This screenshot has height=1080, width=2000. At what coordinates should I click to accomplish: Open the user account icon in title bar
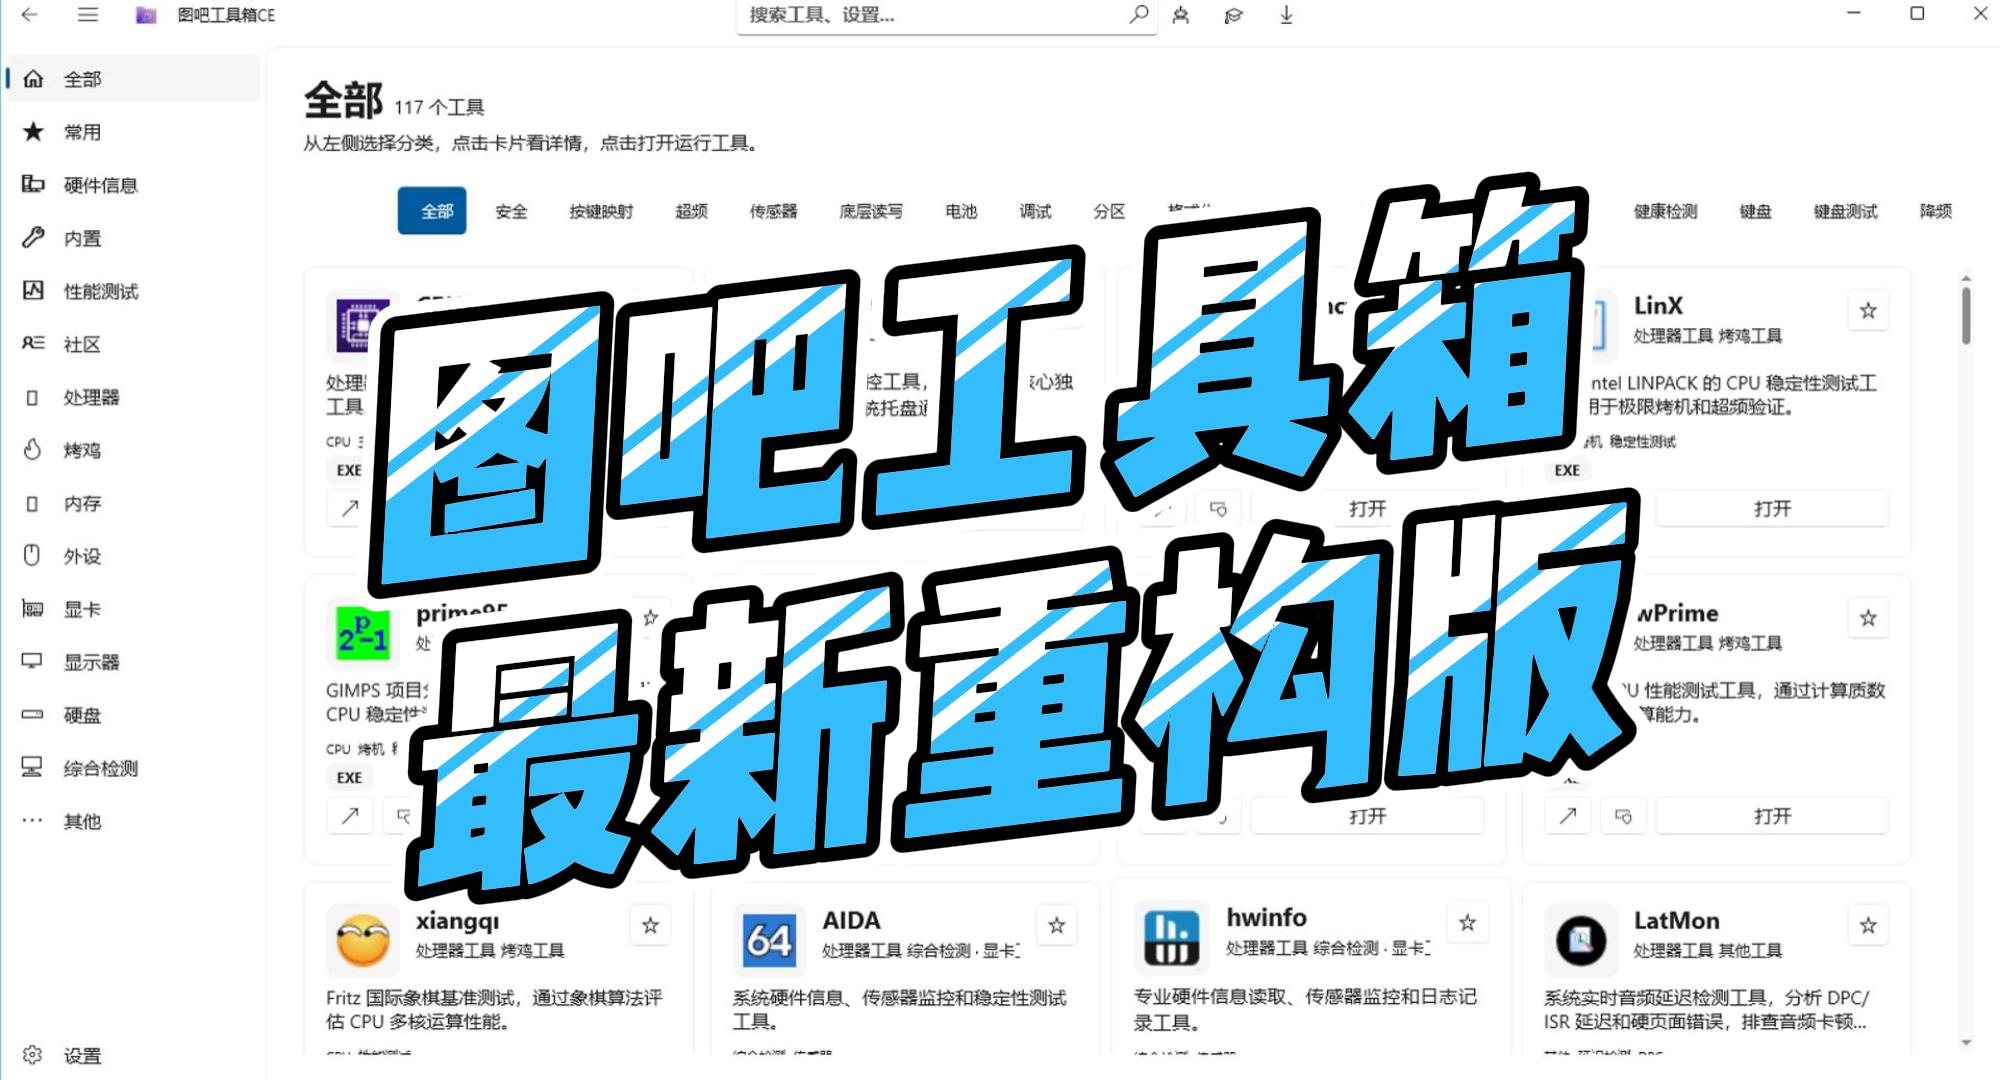pos(1181,15)
